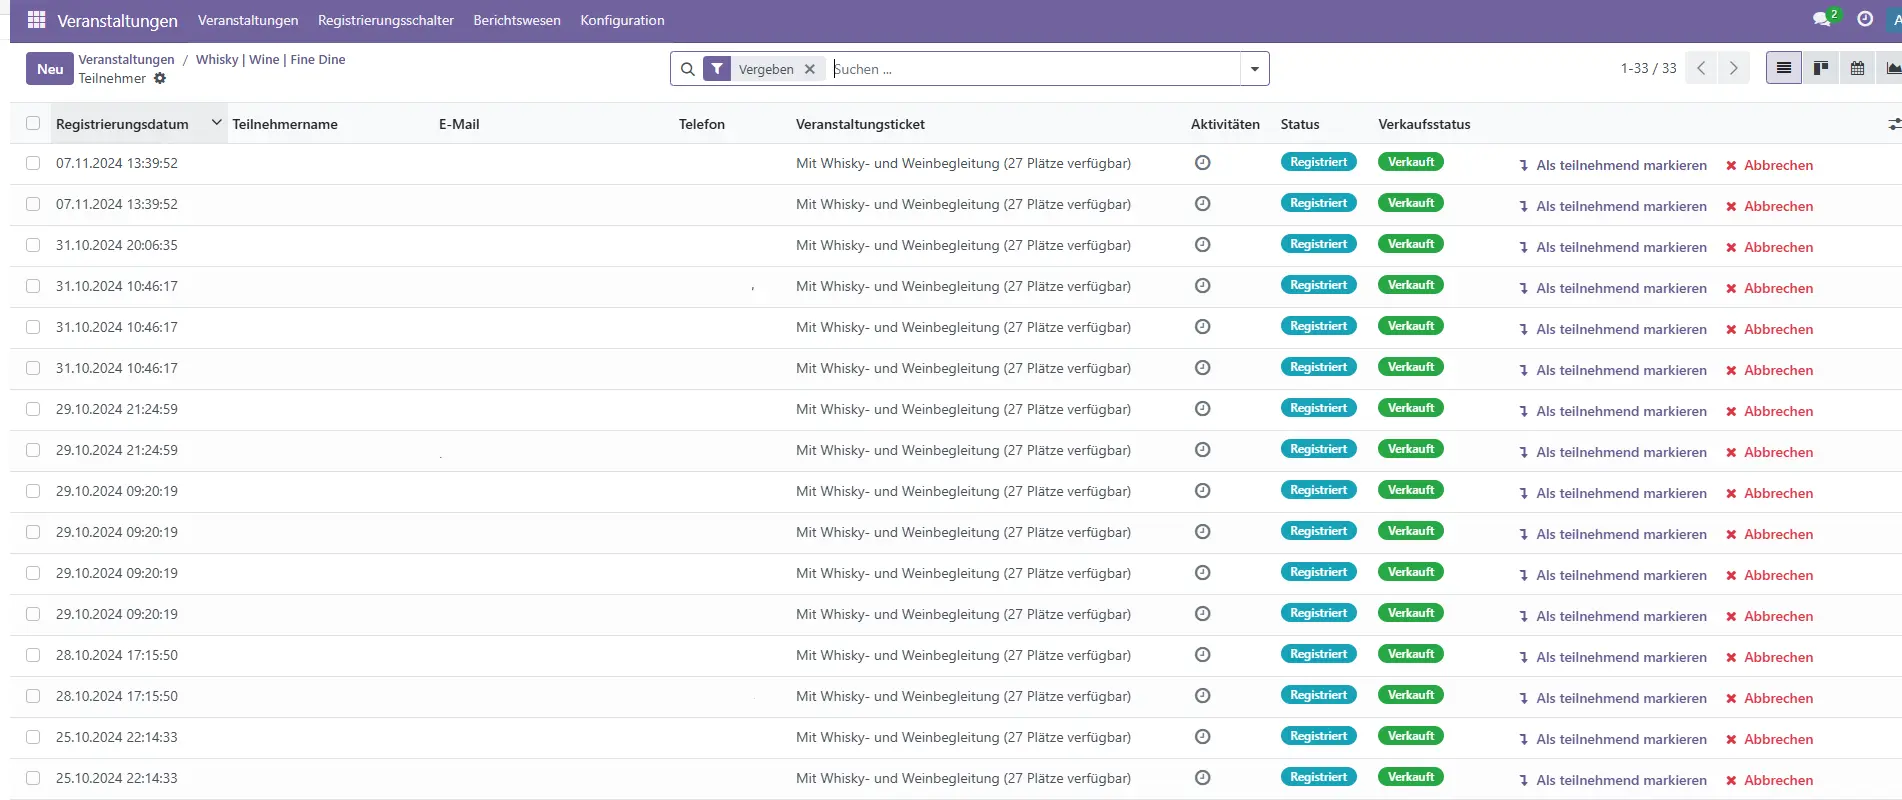This screenshot has width=1902, height=800.
Task: Open the Teilnehmer gear settings icon
Action: tap(160, 78)
